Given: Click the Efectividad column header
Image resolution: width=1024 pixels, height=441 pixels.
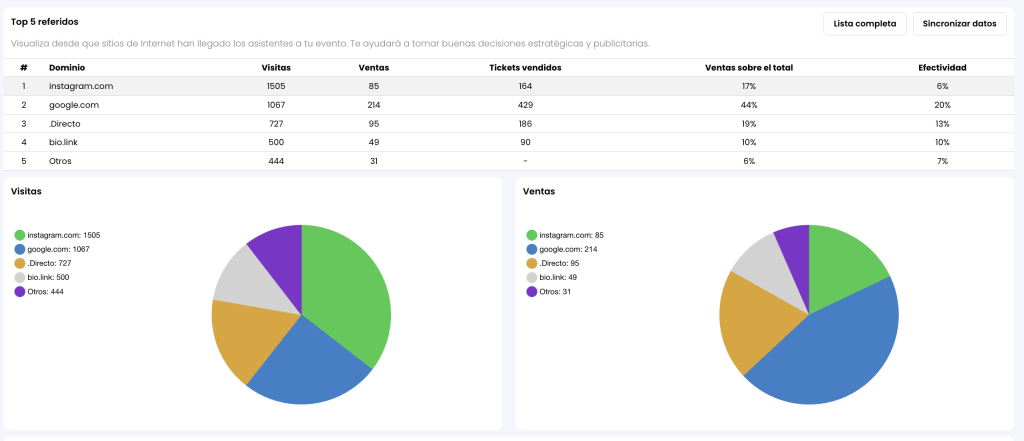Looking at the screenshot, I should (x=942, y=67).
